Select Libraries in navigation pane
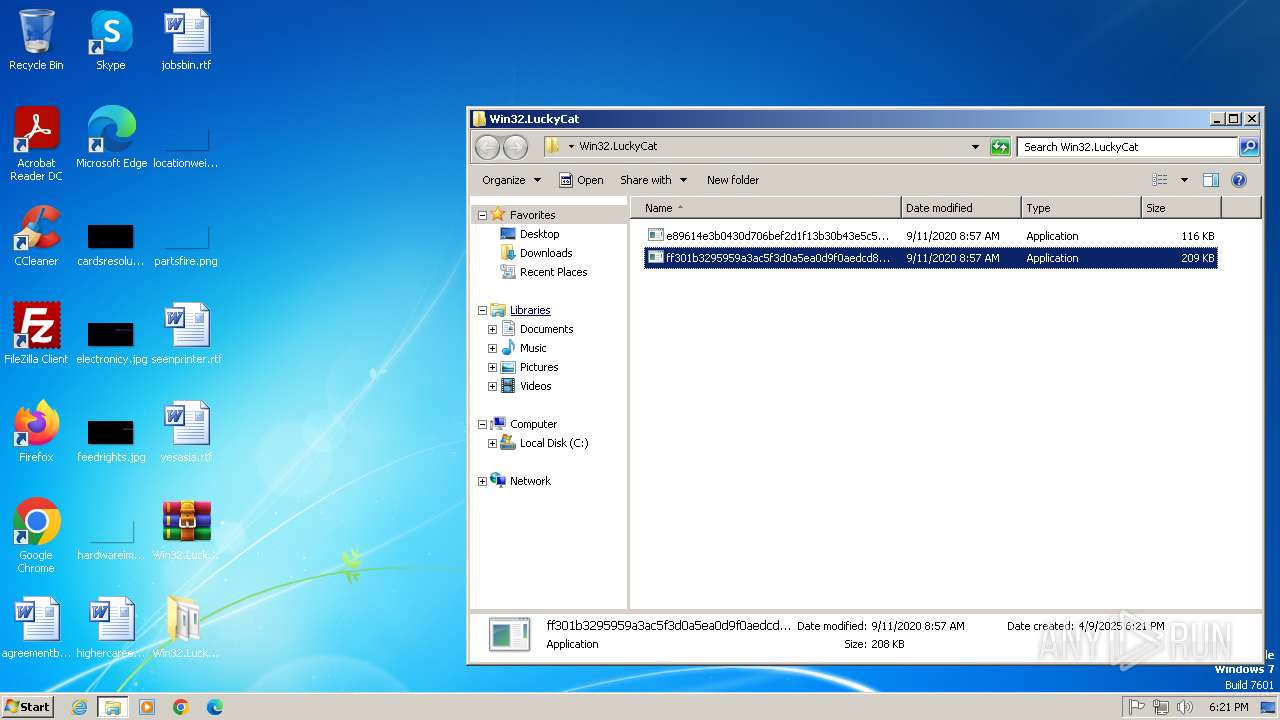 click(x=530, y=310)
